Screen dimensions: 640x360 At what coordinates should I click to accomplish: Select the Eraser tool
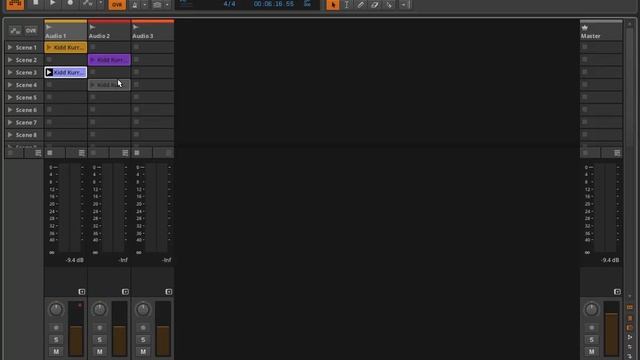pos(375,4)
